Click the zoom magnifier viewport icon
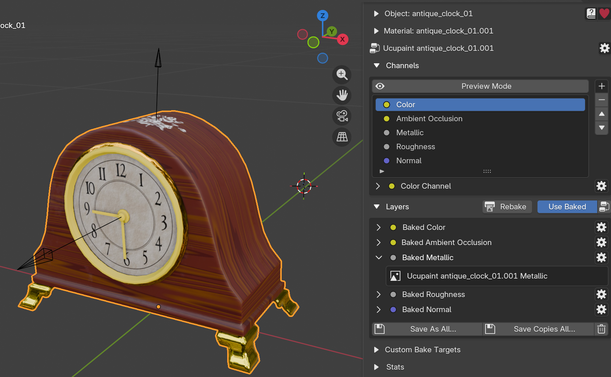The image size is (611, 377). point(342,74)
